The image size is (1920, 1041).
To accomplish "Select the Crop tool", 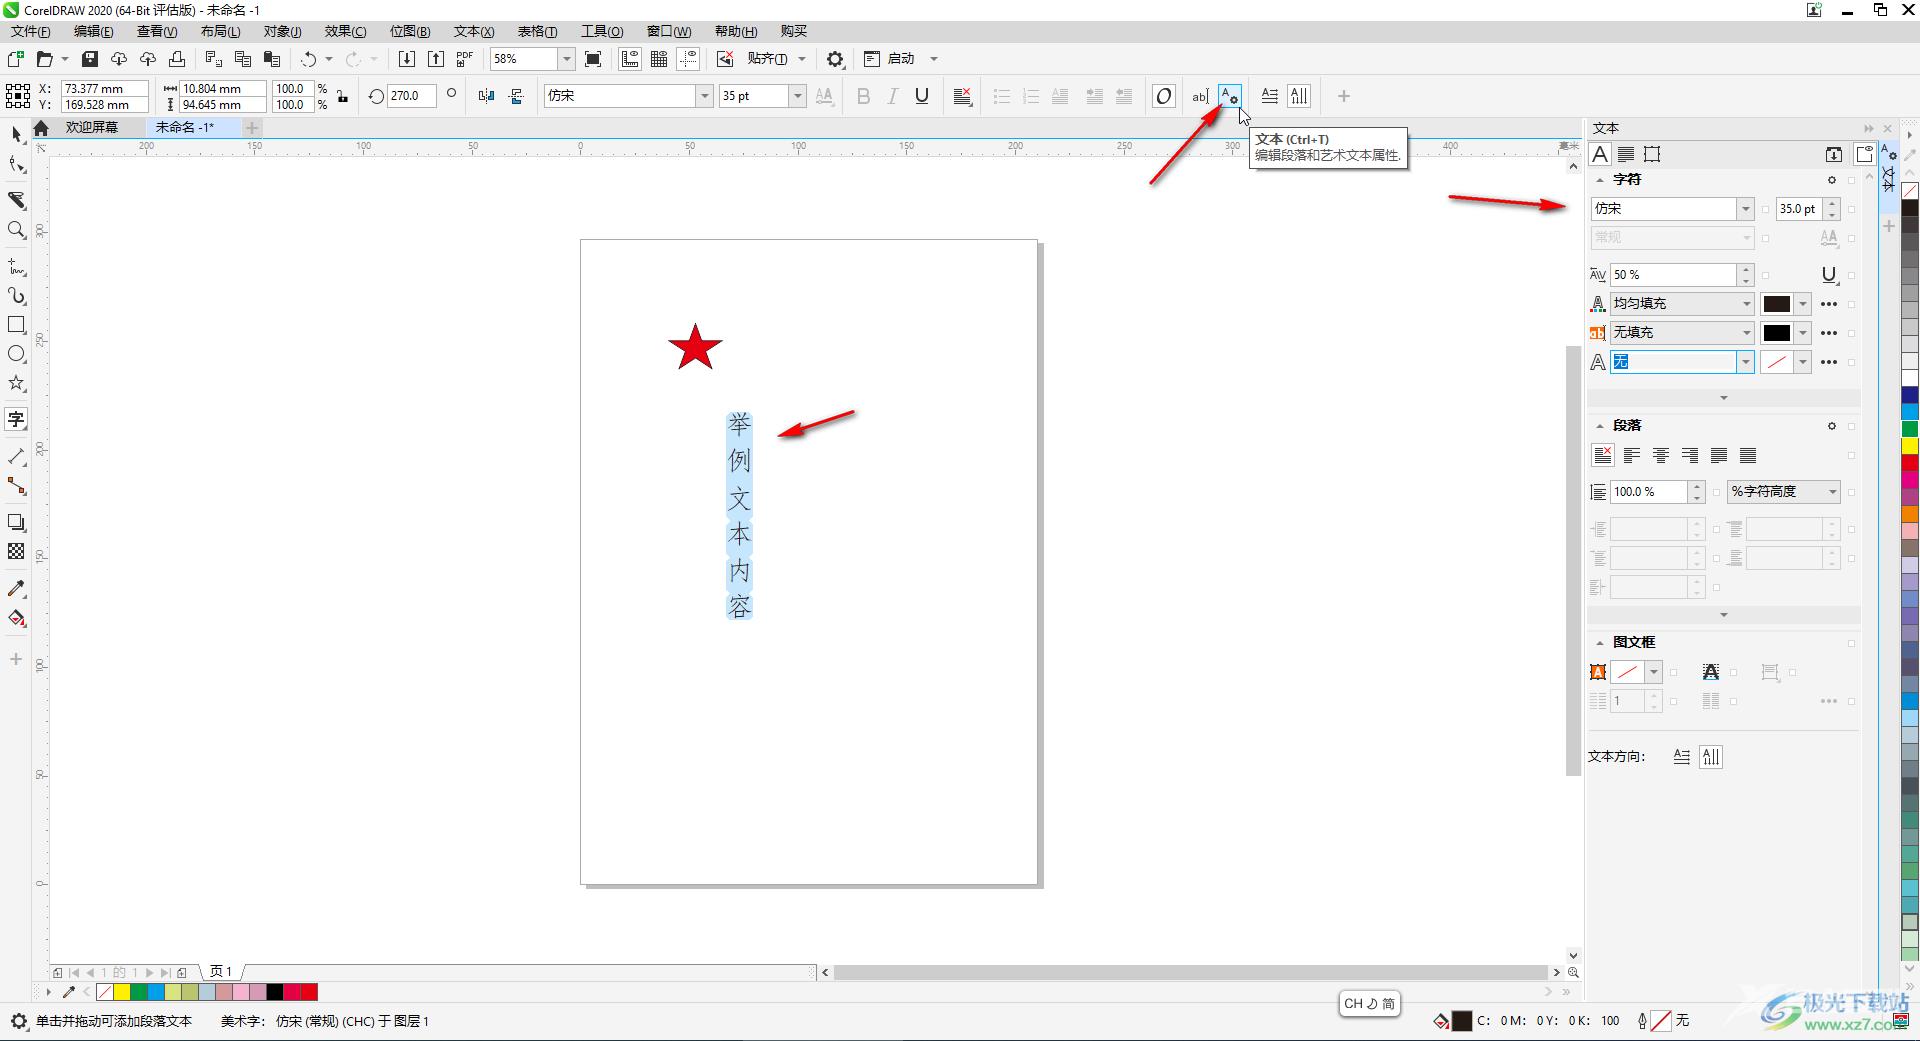I will coord(16,200).
